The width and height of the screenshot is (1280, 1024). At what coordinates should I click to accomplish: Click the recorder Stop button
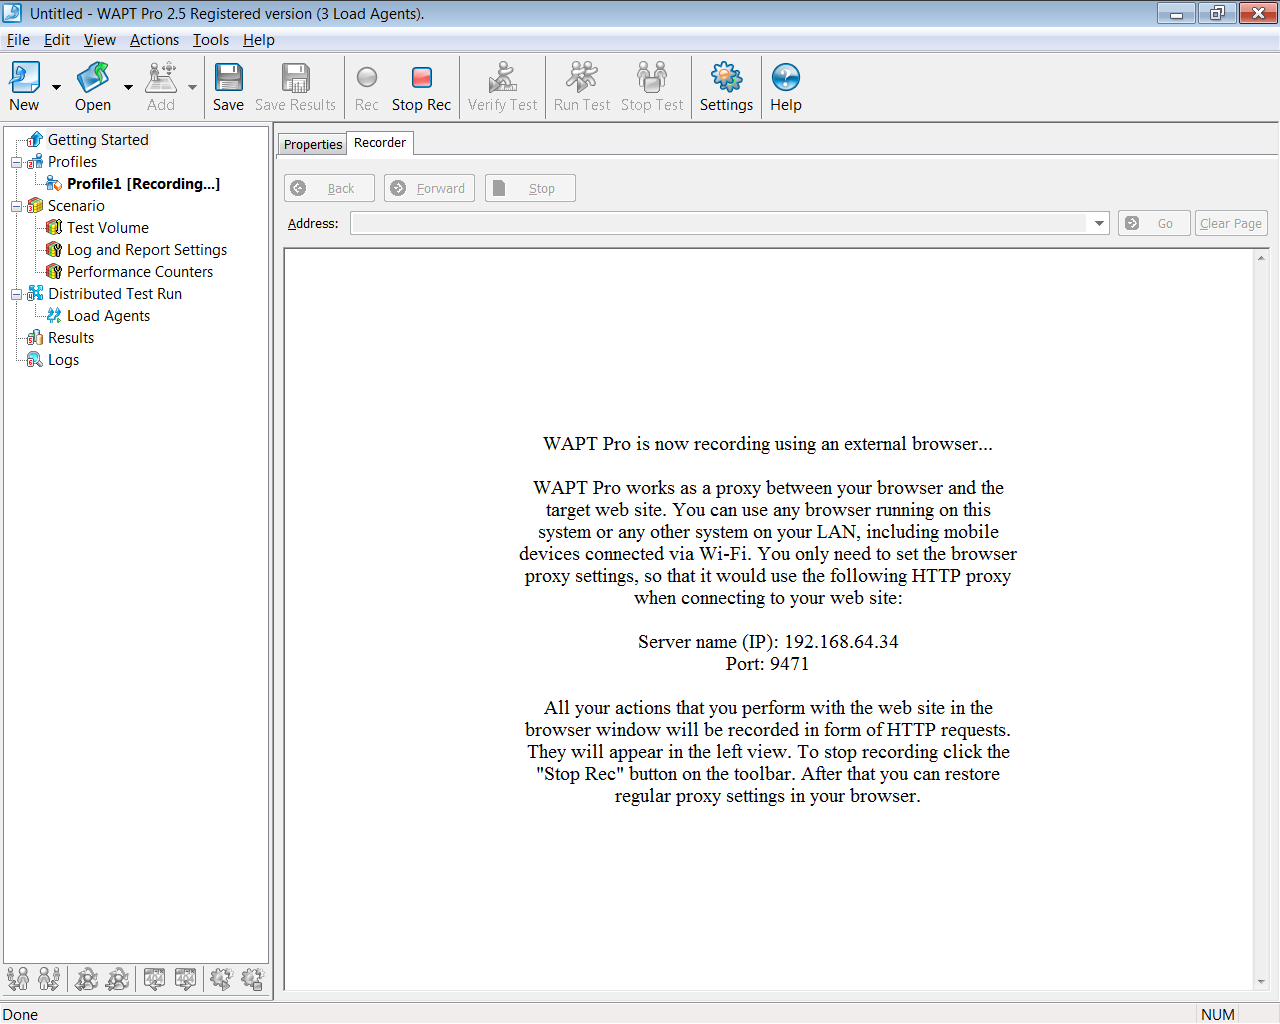coord(530,188)
